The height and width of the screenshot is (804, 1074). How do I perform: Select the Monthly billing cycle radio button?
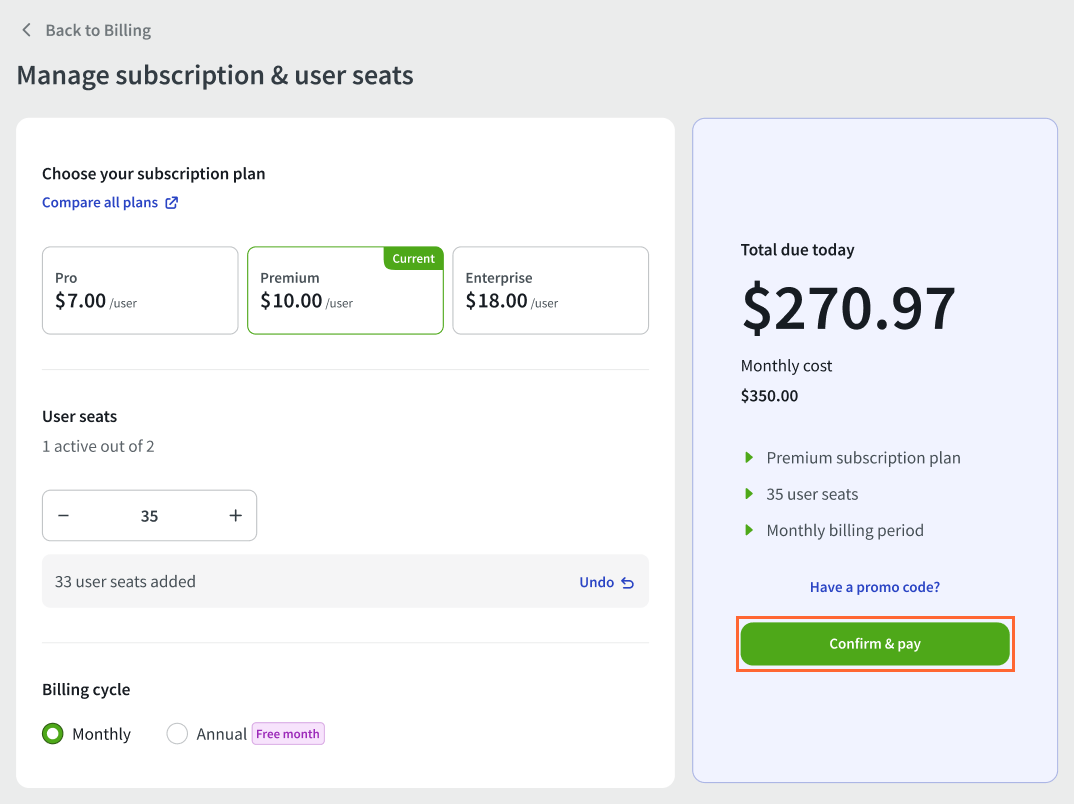tap(52, 733)
